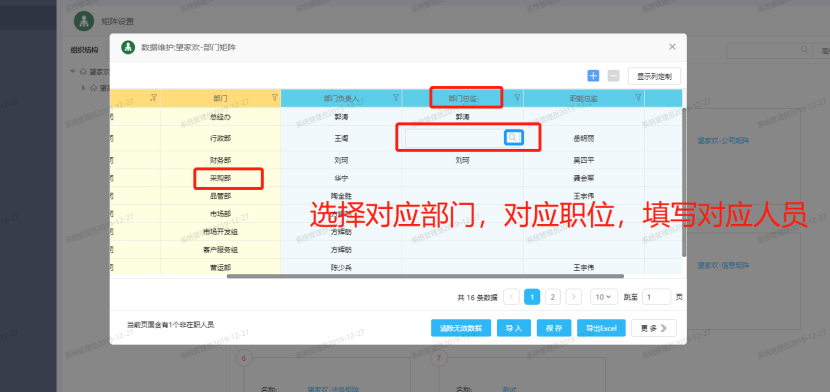Close the 数据维护 dialog with the X
The image size is (830, 392).
672,47
